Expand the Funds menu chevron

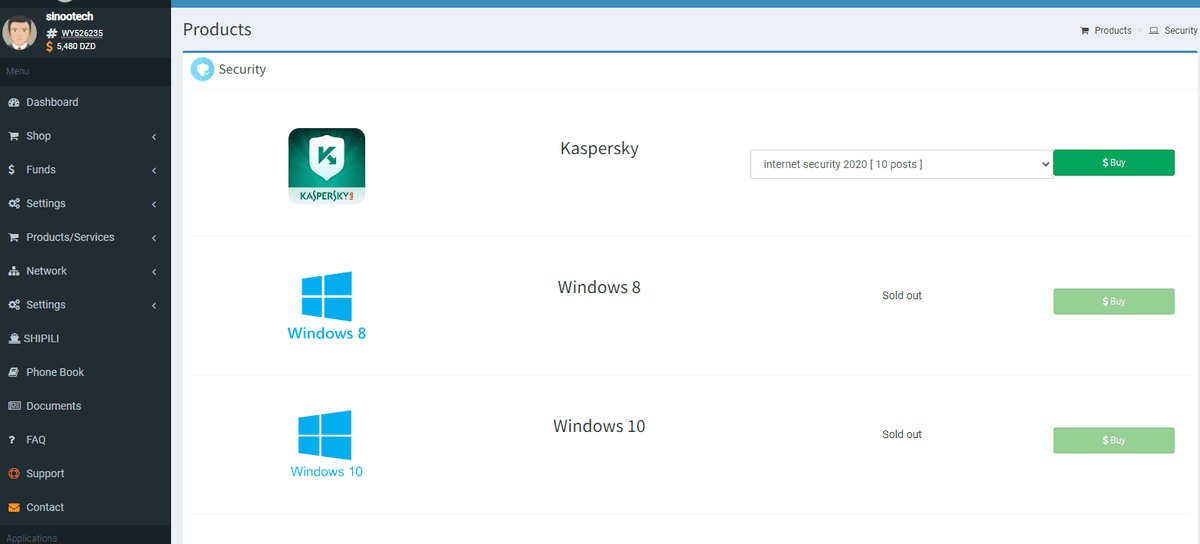(154, 171)
